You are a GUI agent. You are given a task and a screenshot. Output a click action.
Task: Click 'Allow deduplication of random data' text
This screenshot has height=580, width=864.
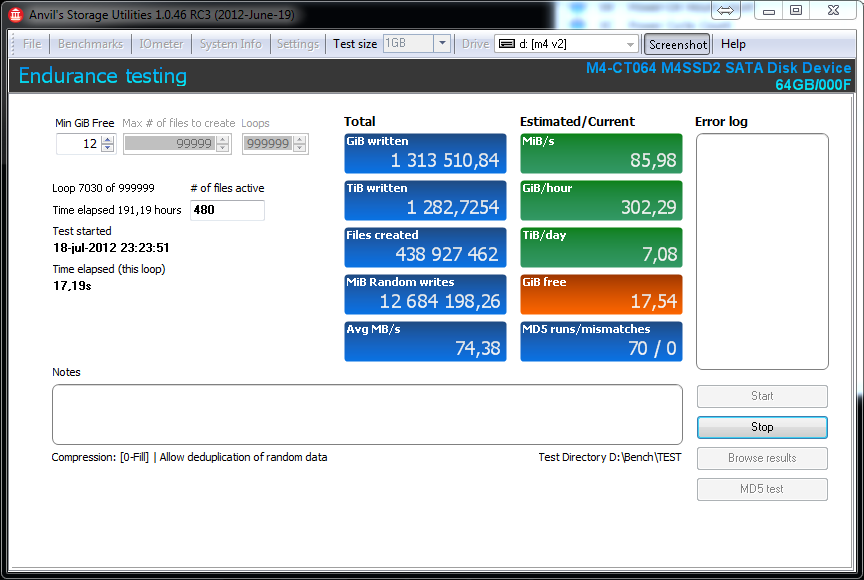pyautogui.click(x=243, y=457)
